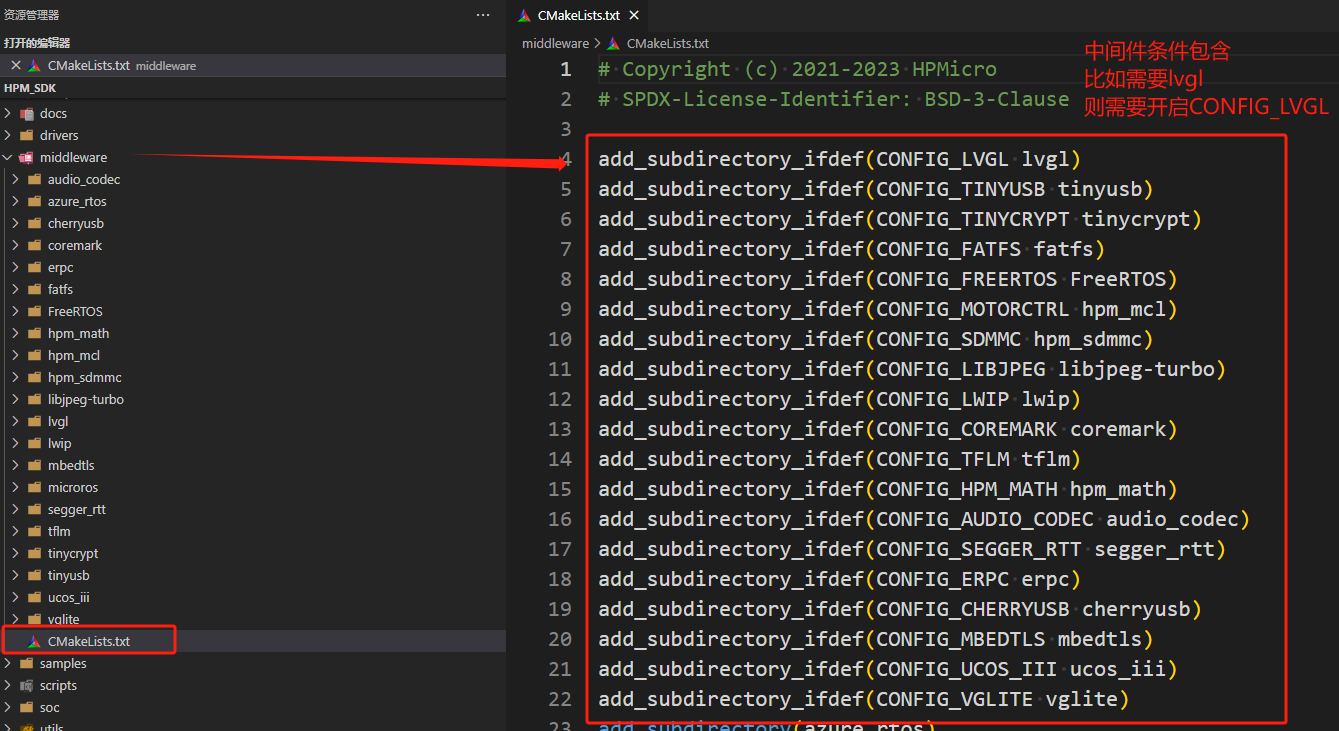The image size is (1339, 731).
Task: Click the samples folder icon
Action: (27, 663)
